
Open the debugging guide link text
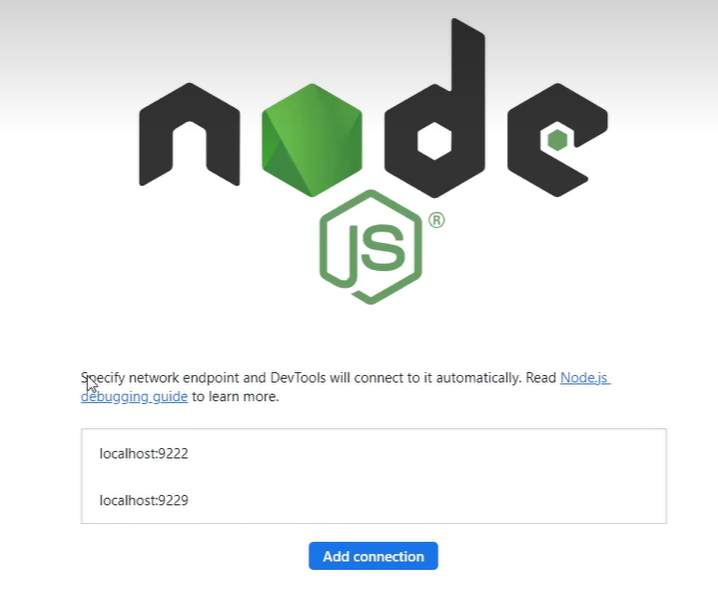coord(134,397)
